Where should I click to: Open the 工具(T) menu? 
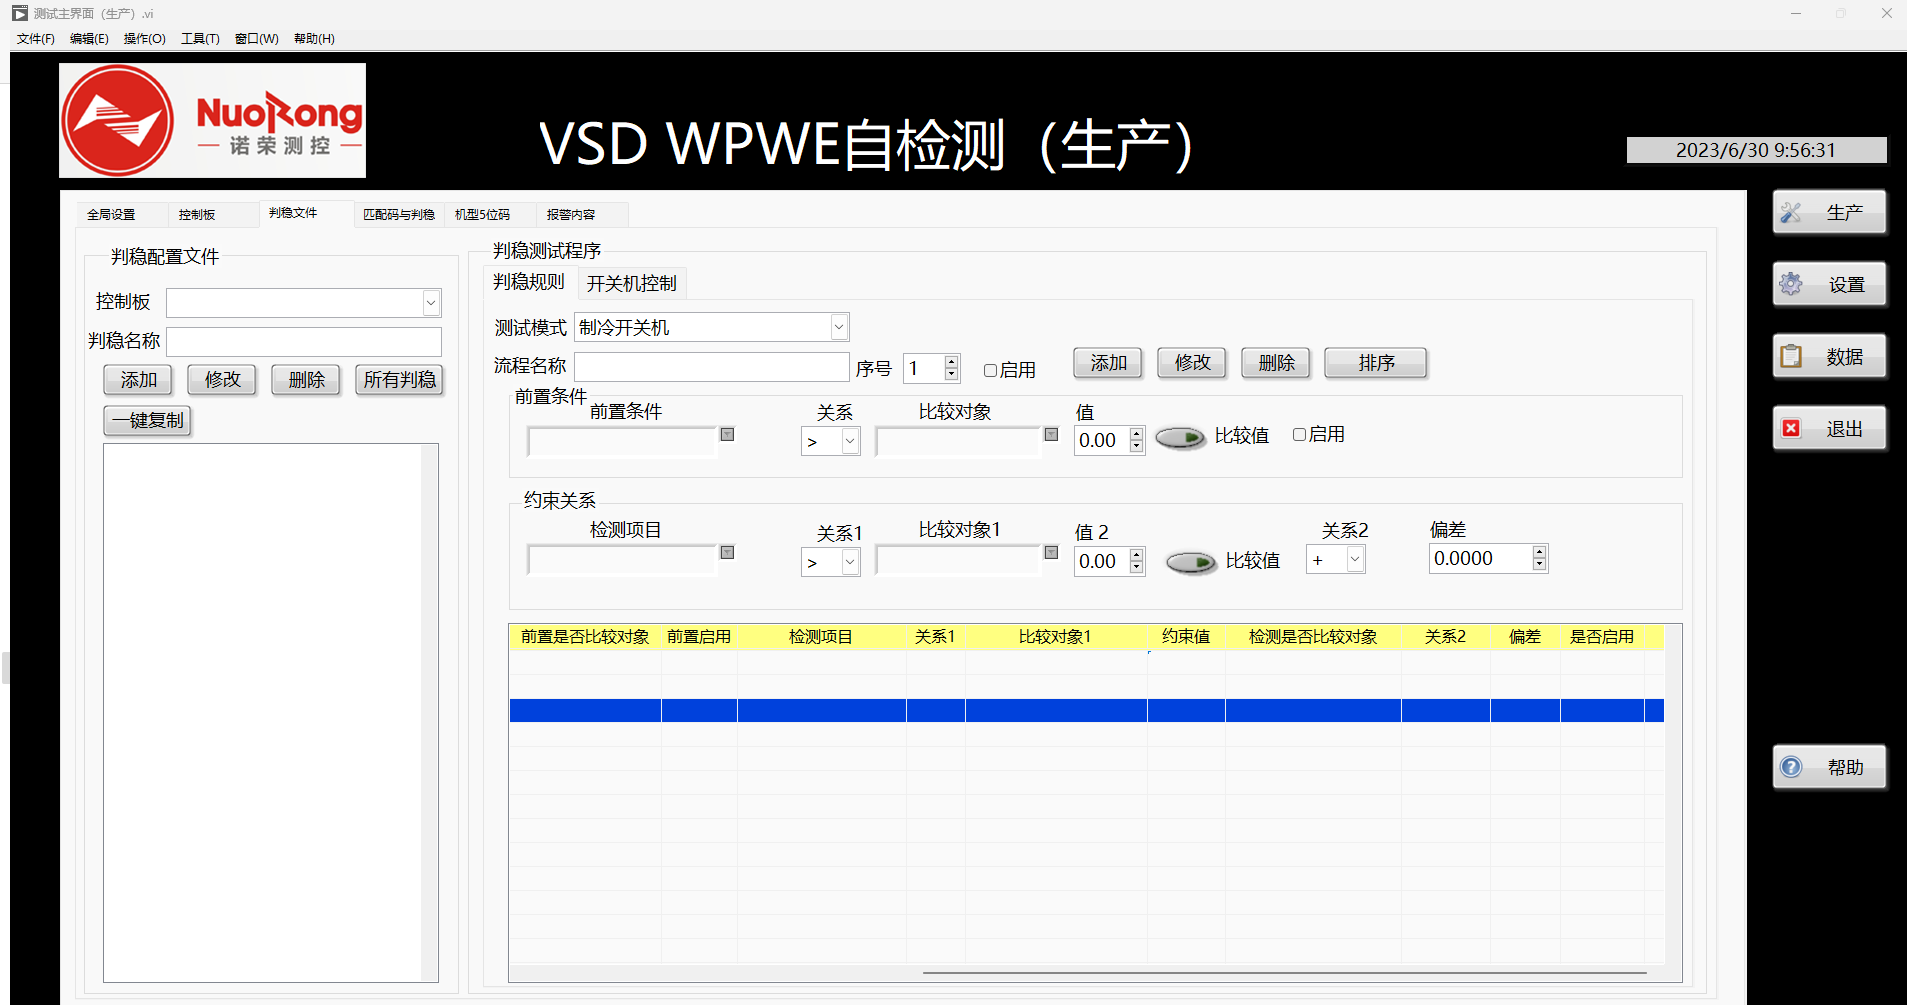click(199, 38)
